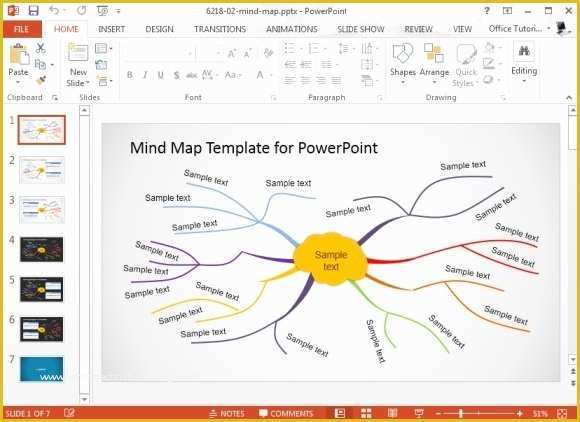Image resolution: width=580 pixels, height=422 pixels.
Task: Toggle Align Left paragraph alignment
Action: click(x=290, y=80)
